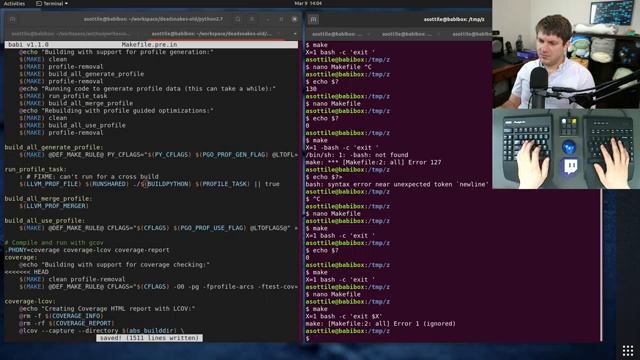Select the deadsnakes-old tab in left terminal
640x360 pixels.
click(211, 34)
